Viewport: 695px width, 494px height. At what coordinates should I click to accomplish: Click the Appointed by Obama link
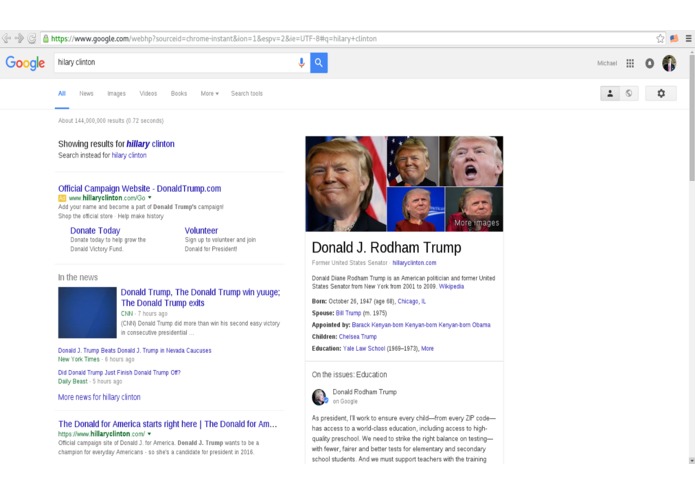point(421,325)
